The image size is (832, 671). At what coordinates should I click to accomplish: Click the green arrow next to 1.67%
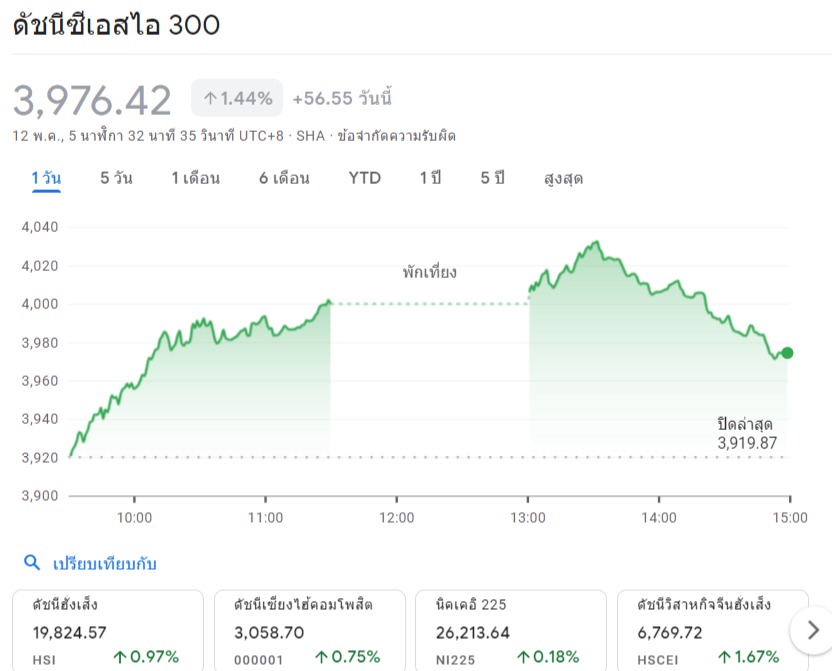pyautogui.click(x=725, y=657)
